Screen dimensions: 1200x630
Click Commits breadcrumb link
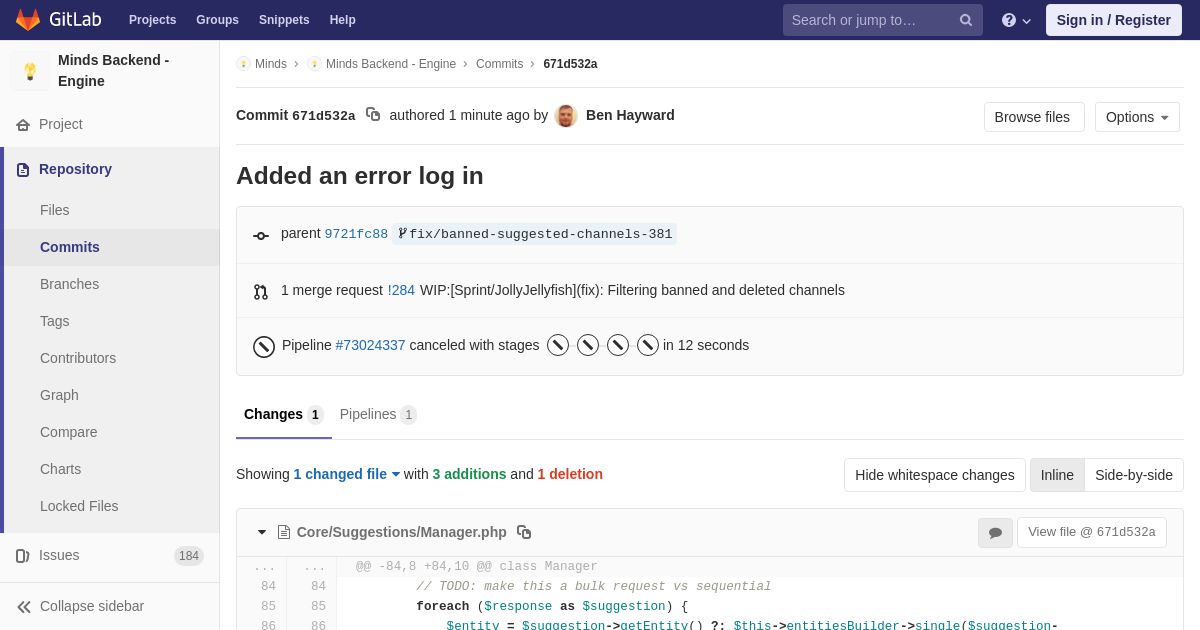tap(499, 64)
